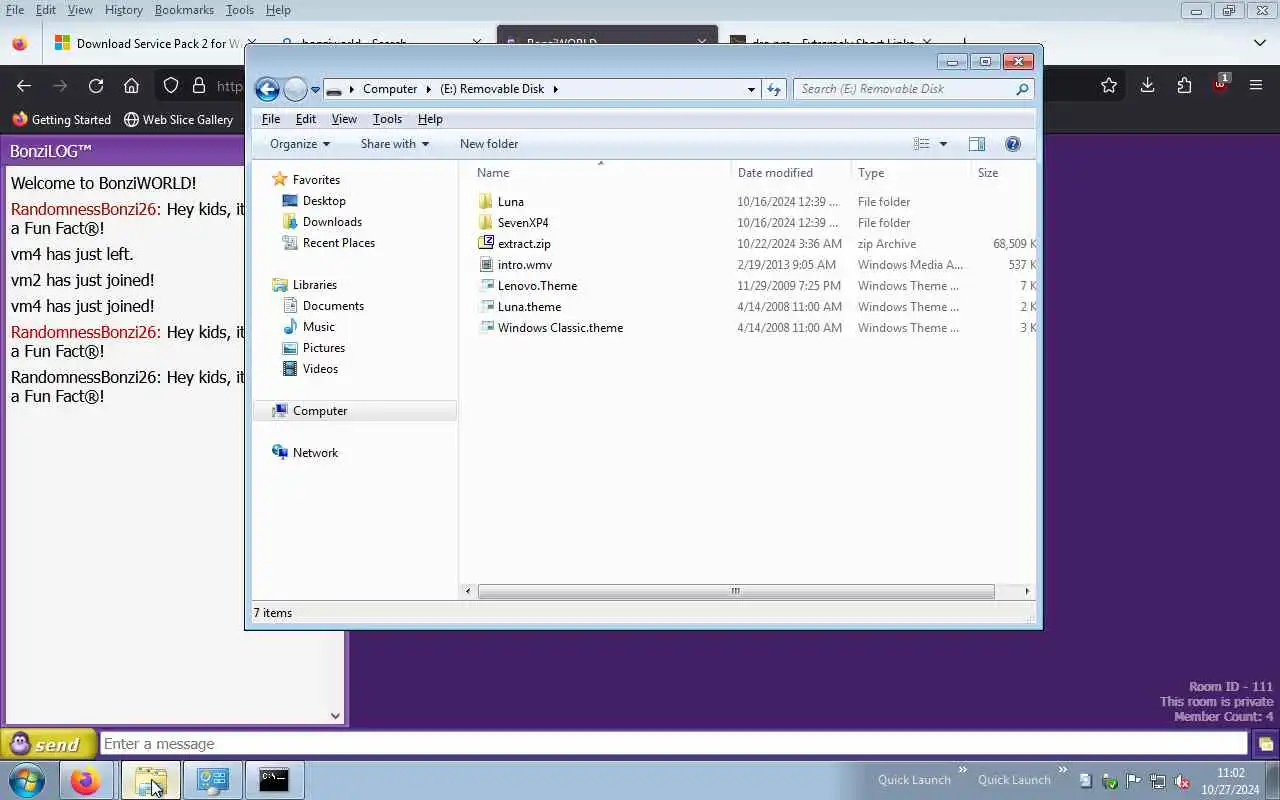
Task: Click Firefox's home icon
Action: click(x=131, y=86)
